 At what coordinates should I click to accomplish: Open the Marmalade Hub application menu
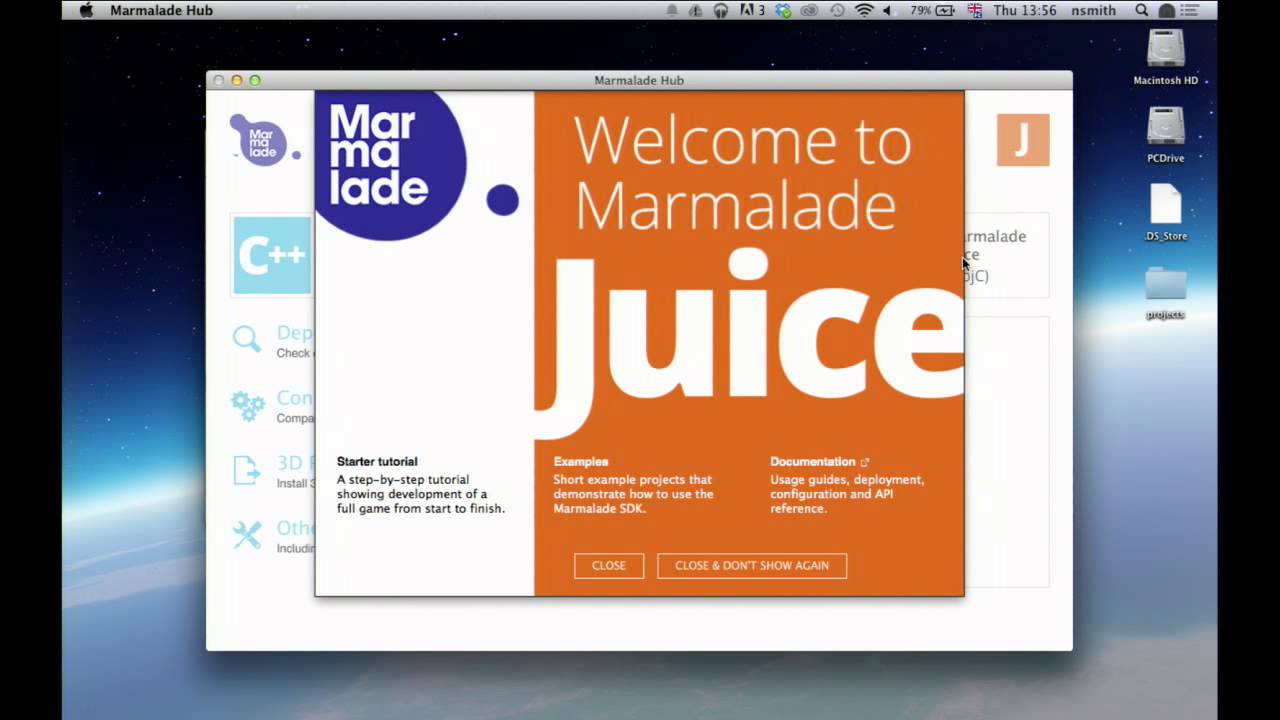(x=161, y=10)
